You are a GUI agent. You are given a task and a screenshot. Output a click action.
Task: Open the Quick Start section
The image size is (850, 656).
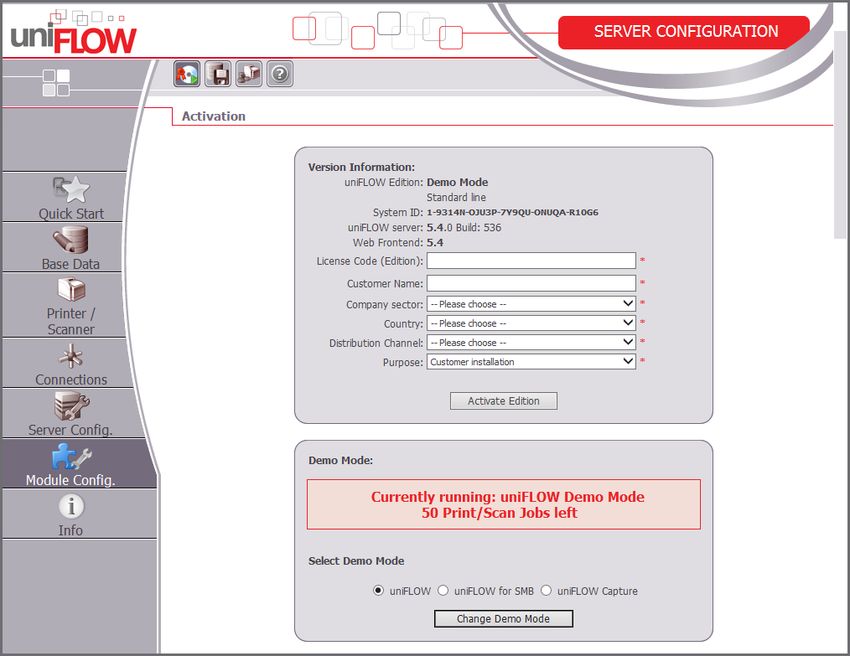71,197
